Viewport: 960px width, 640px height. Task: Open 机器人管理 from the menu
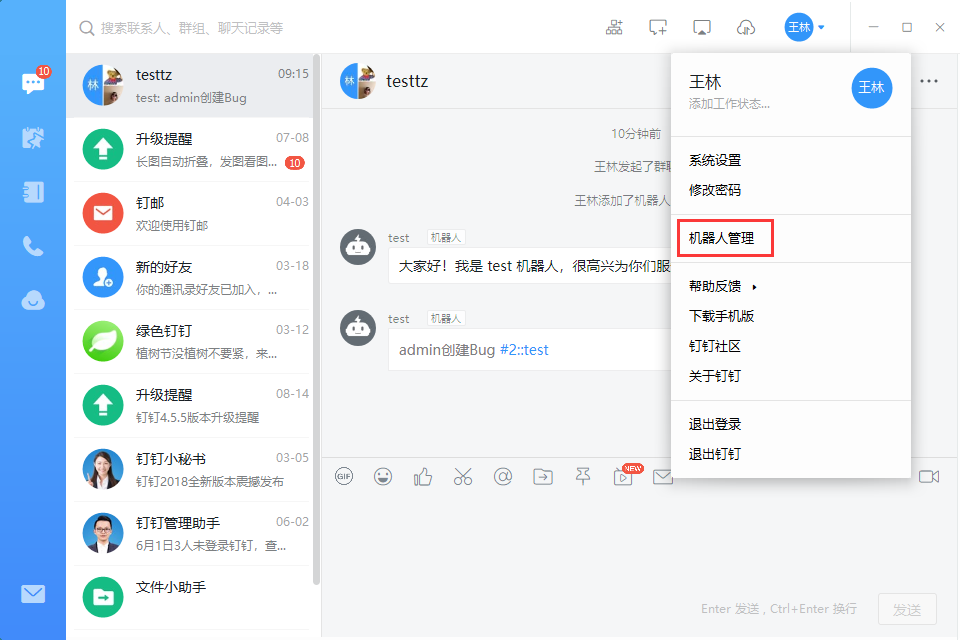click(721, 238)
